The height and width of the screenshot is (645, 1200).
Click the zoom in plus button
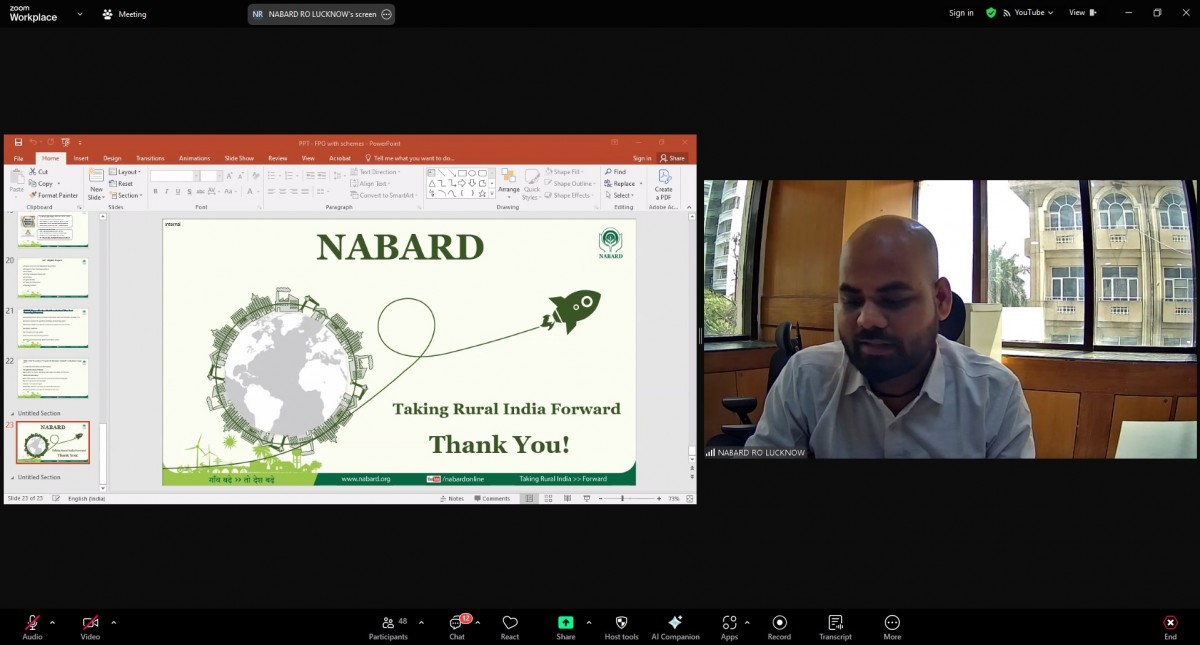click(658, 498)
